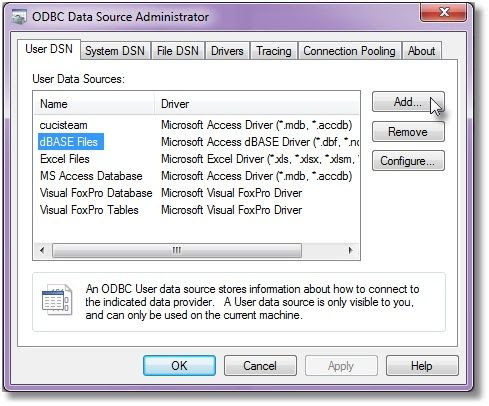Open the File DSN tab

pos(178,51)
